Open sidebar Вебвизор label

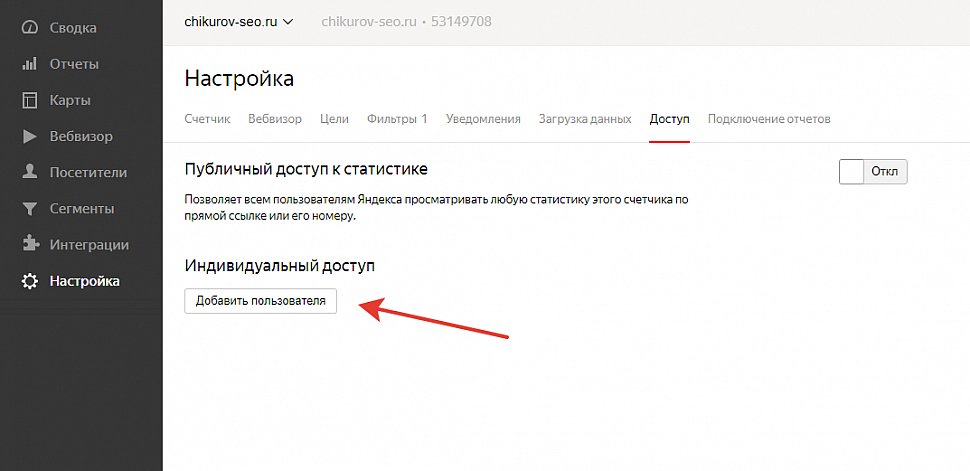click(x=81, y=136)
